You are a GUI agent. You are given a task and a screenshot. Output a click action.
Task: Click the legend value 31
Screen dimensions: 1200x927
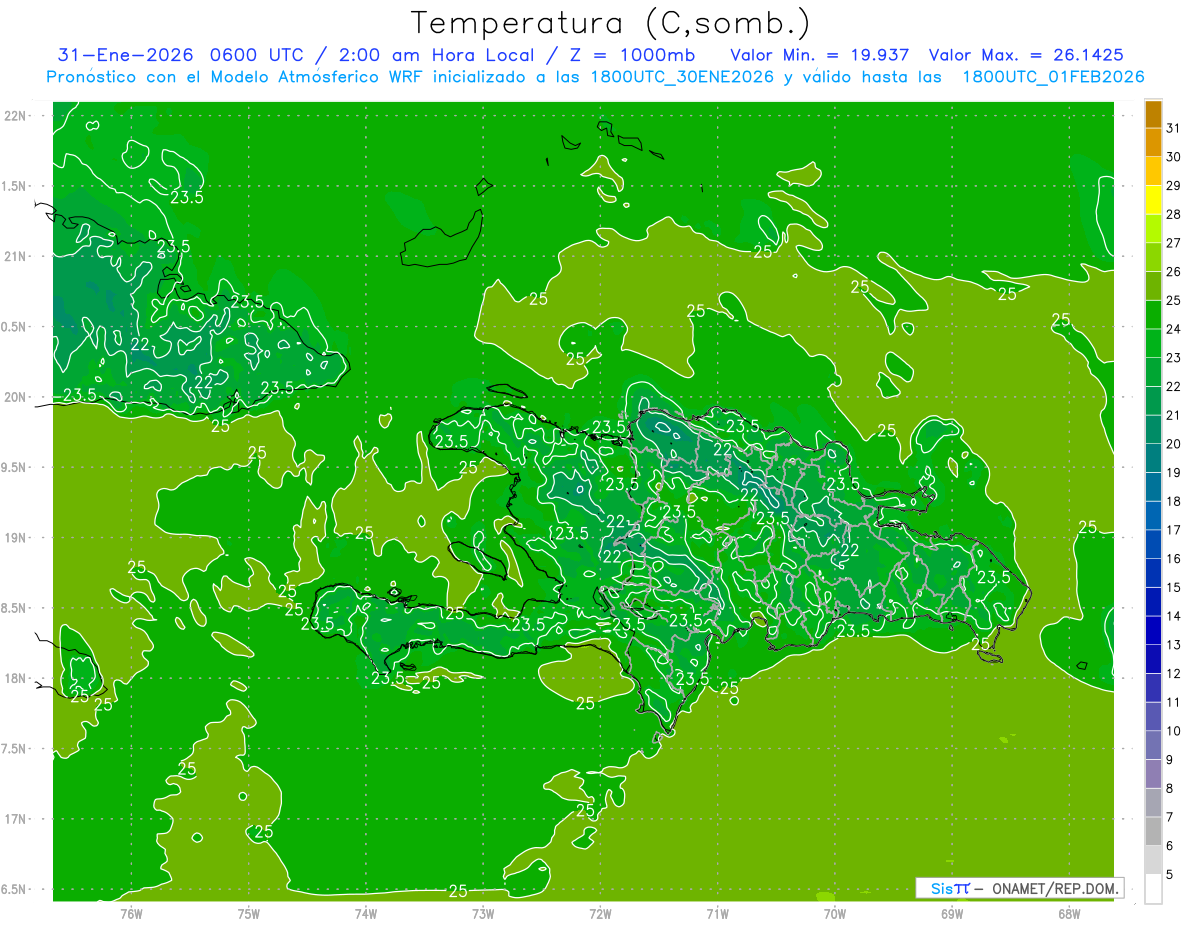1174,128
